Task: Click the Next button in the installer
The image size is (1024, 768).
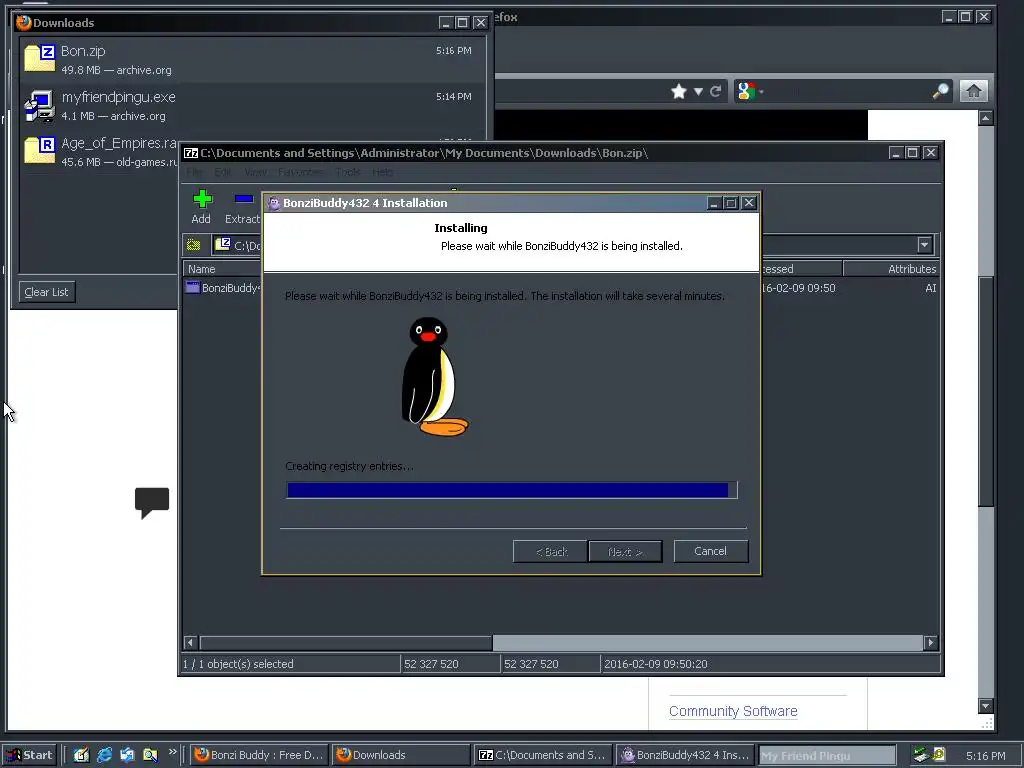Action: [625, 552]
